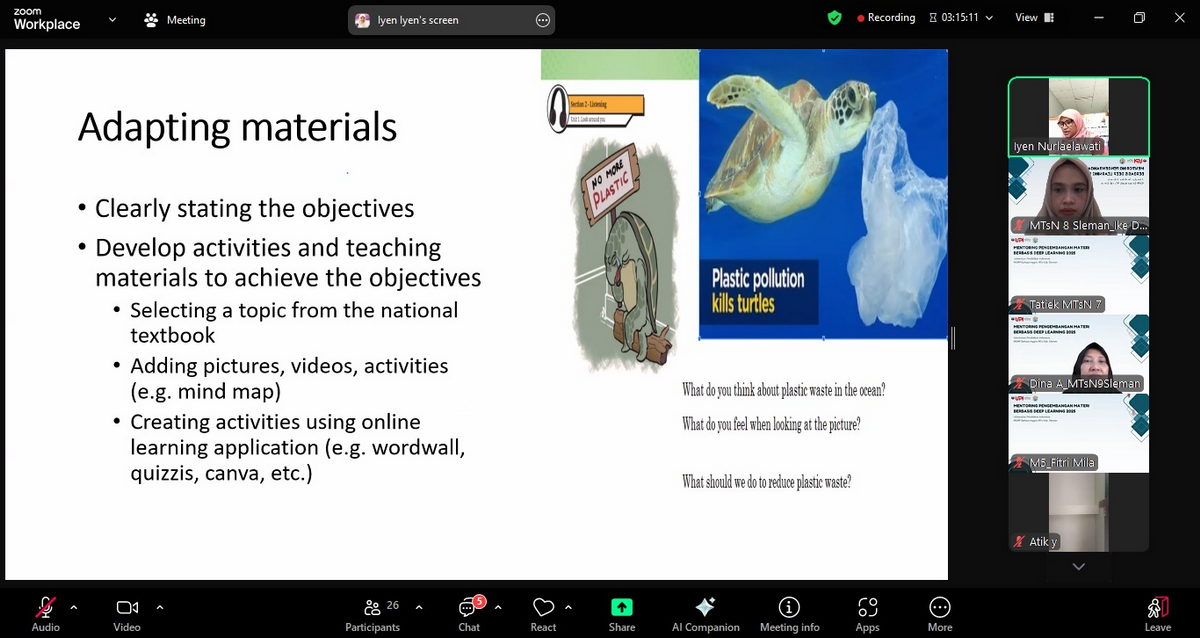Open options for Iyen Iyen's screen
This screenshot has width=1200, height=638.
click(543, 20)
